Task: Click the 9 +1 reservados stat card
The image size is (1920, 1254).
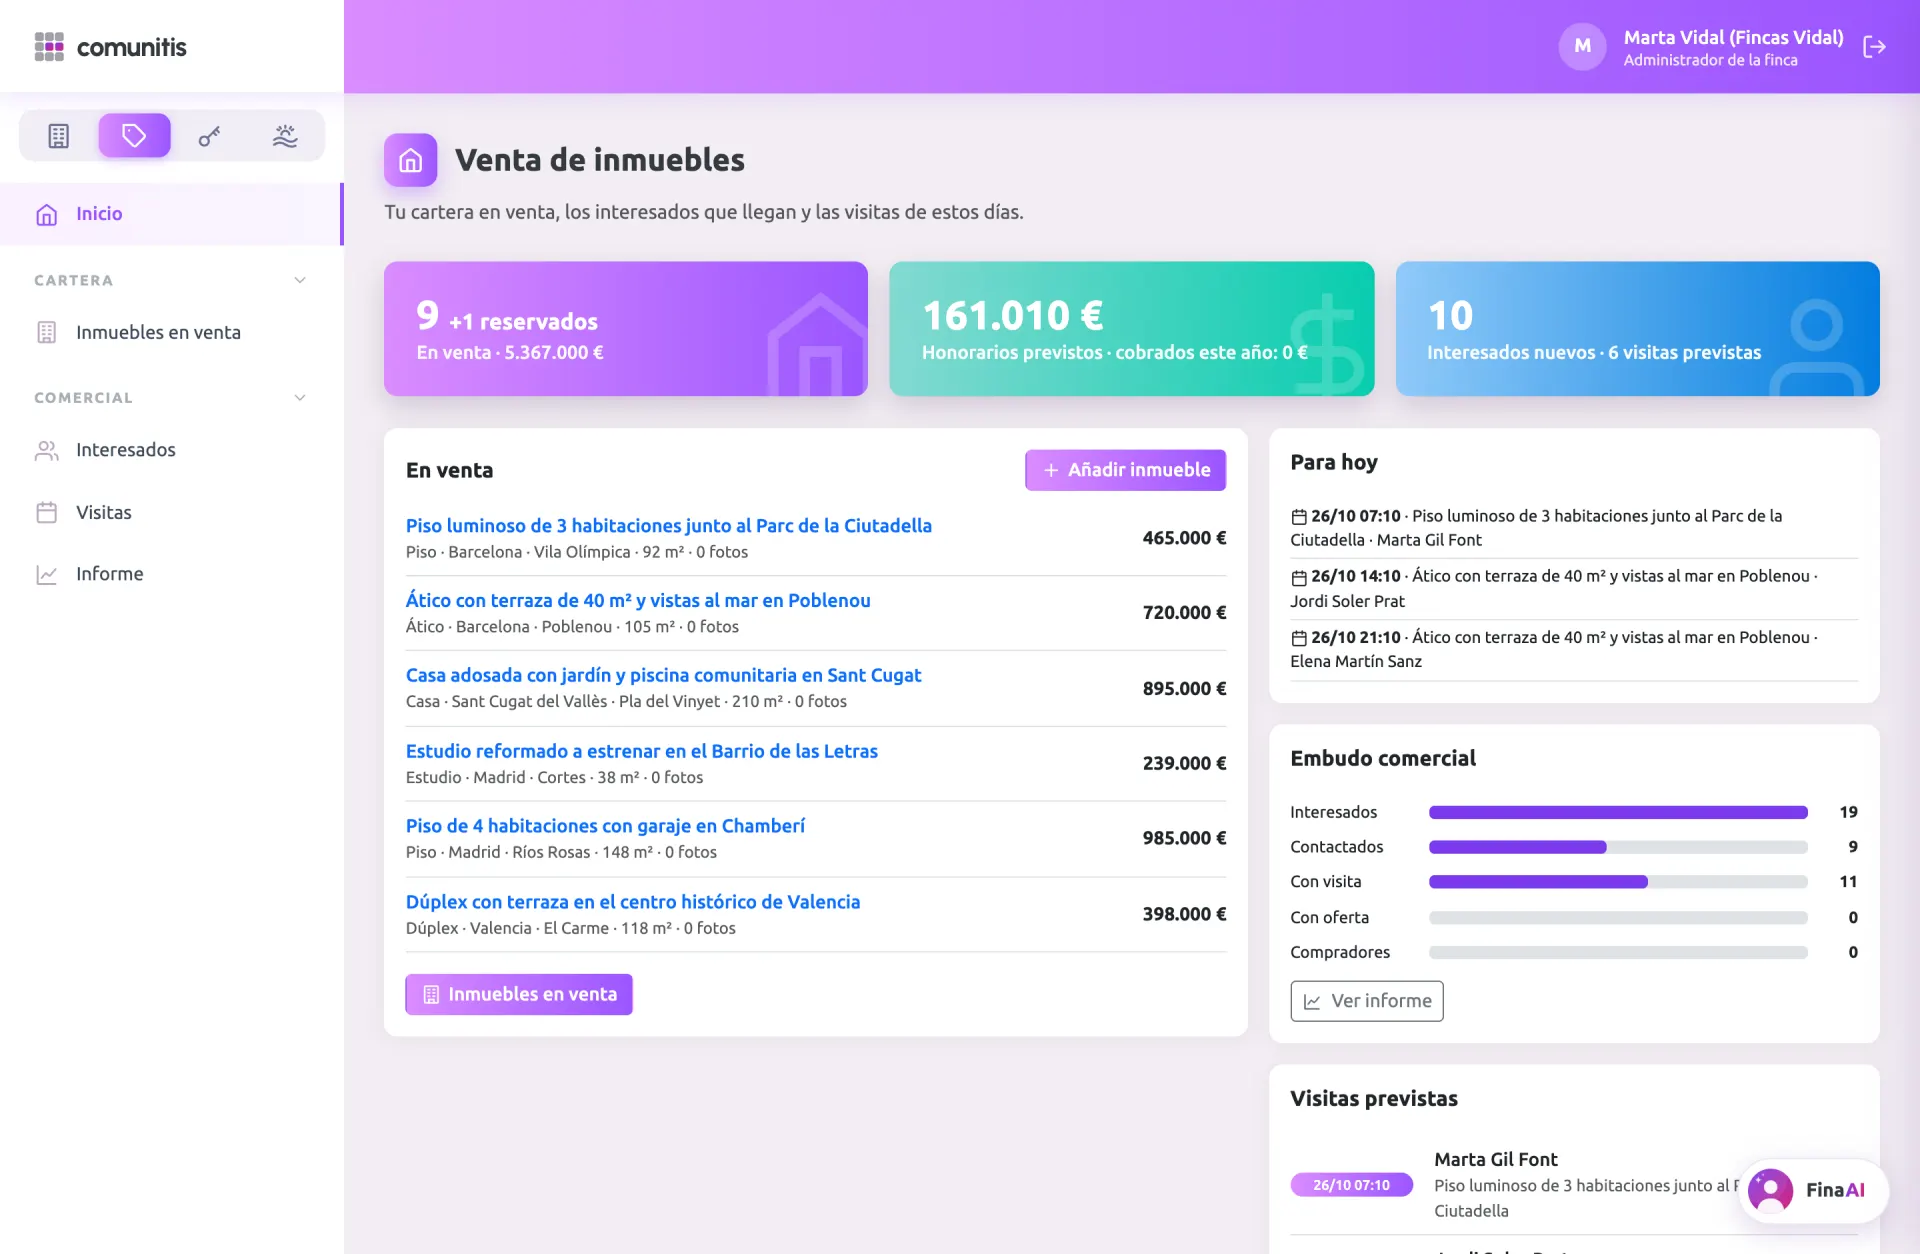Action: pyautogui.click(x=625, y=329)
